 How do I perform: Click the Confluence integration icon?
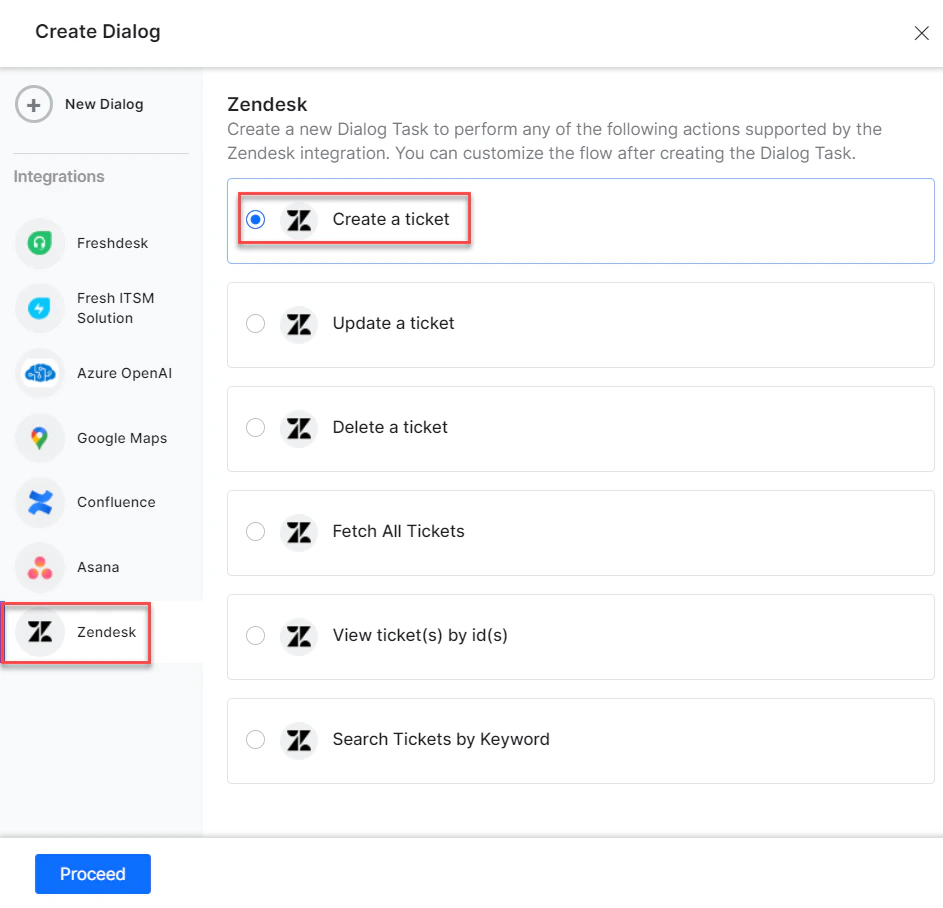click(x=38, y=502)
